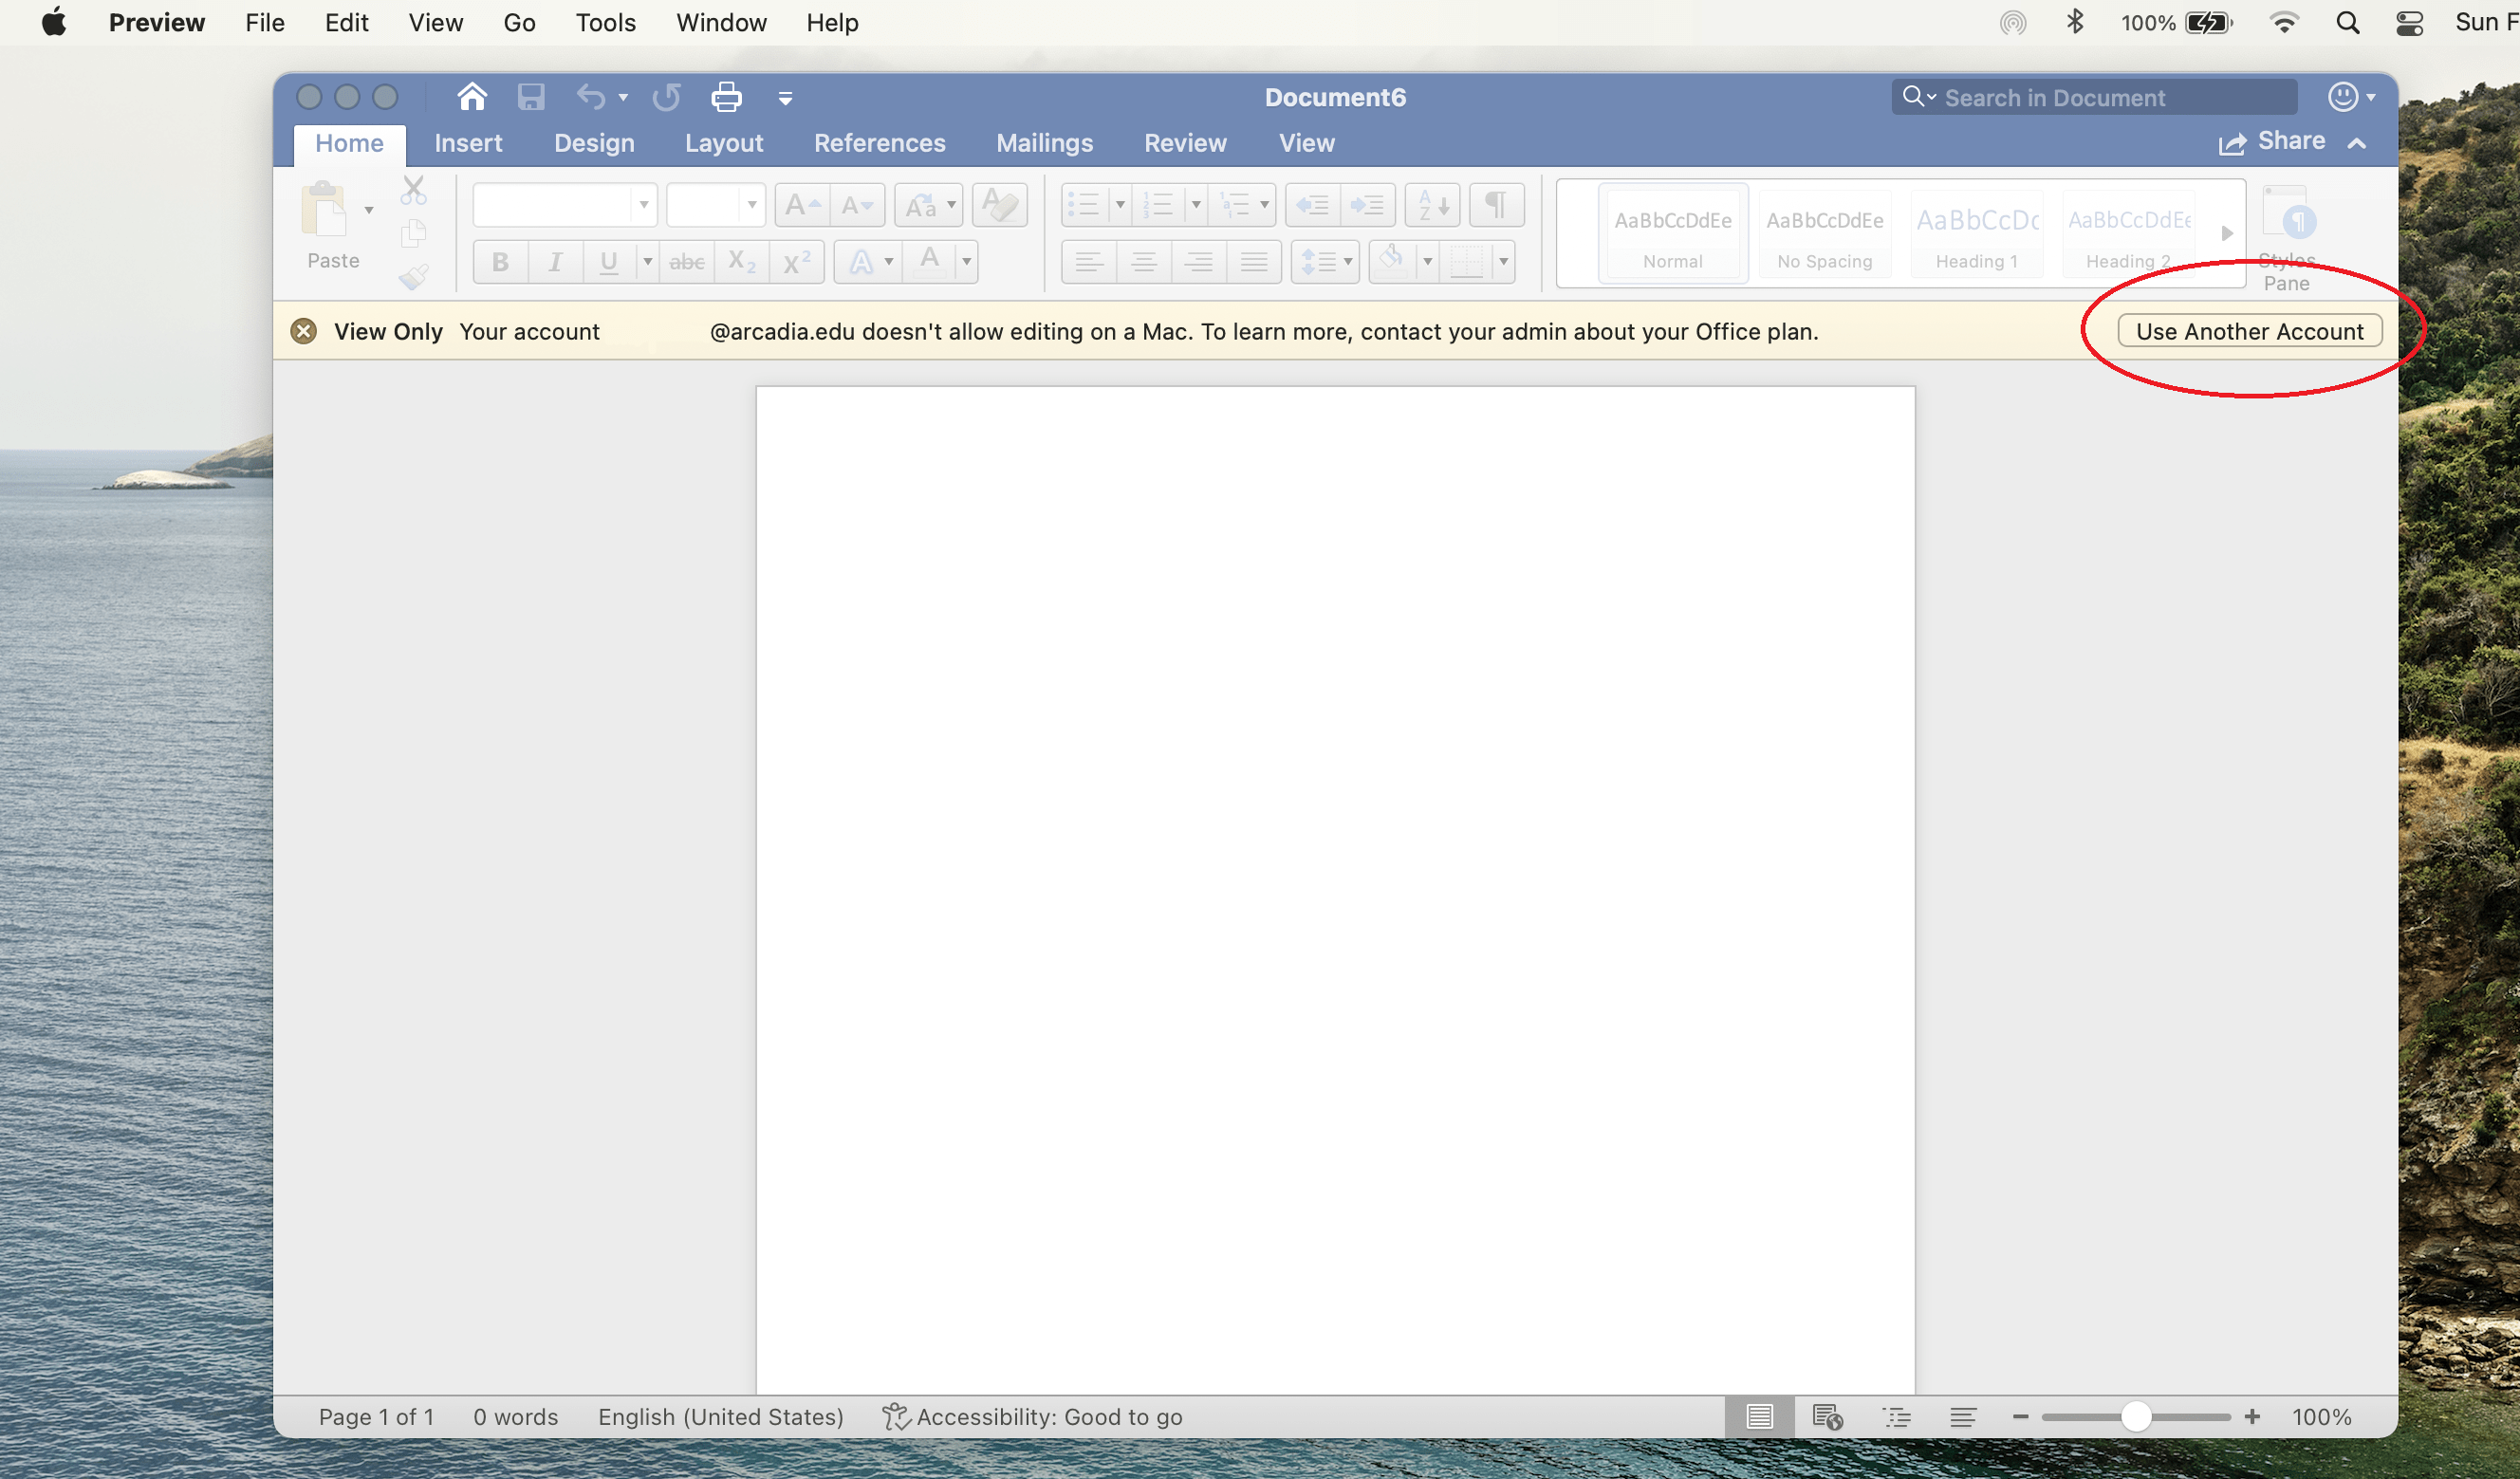Select the Bold formatting icon
The image size is (2520, 1479).
pyautogui.click(x=499, y=261)
